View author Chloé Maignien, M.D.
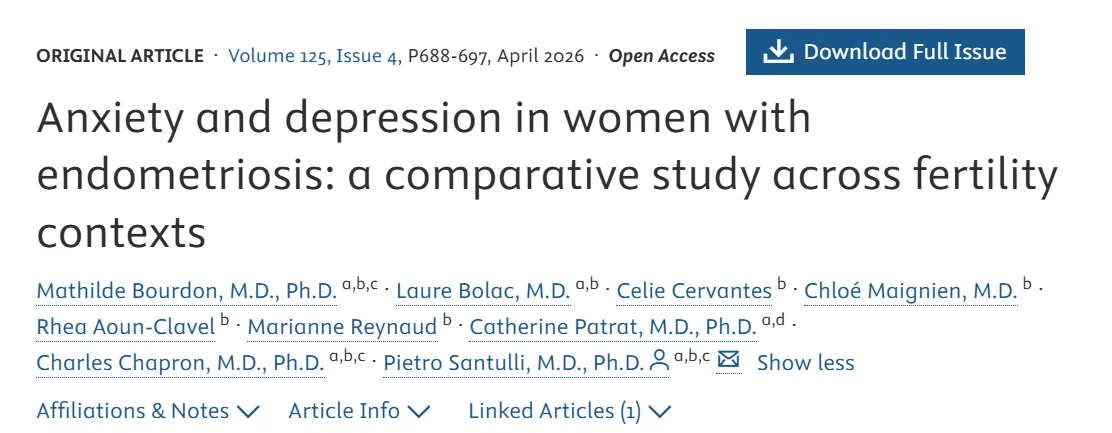Viewport: 1112px width, 433px height. pyautogui.click(x=910, y=291)
